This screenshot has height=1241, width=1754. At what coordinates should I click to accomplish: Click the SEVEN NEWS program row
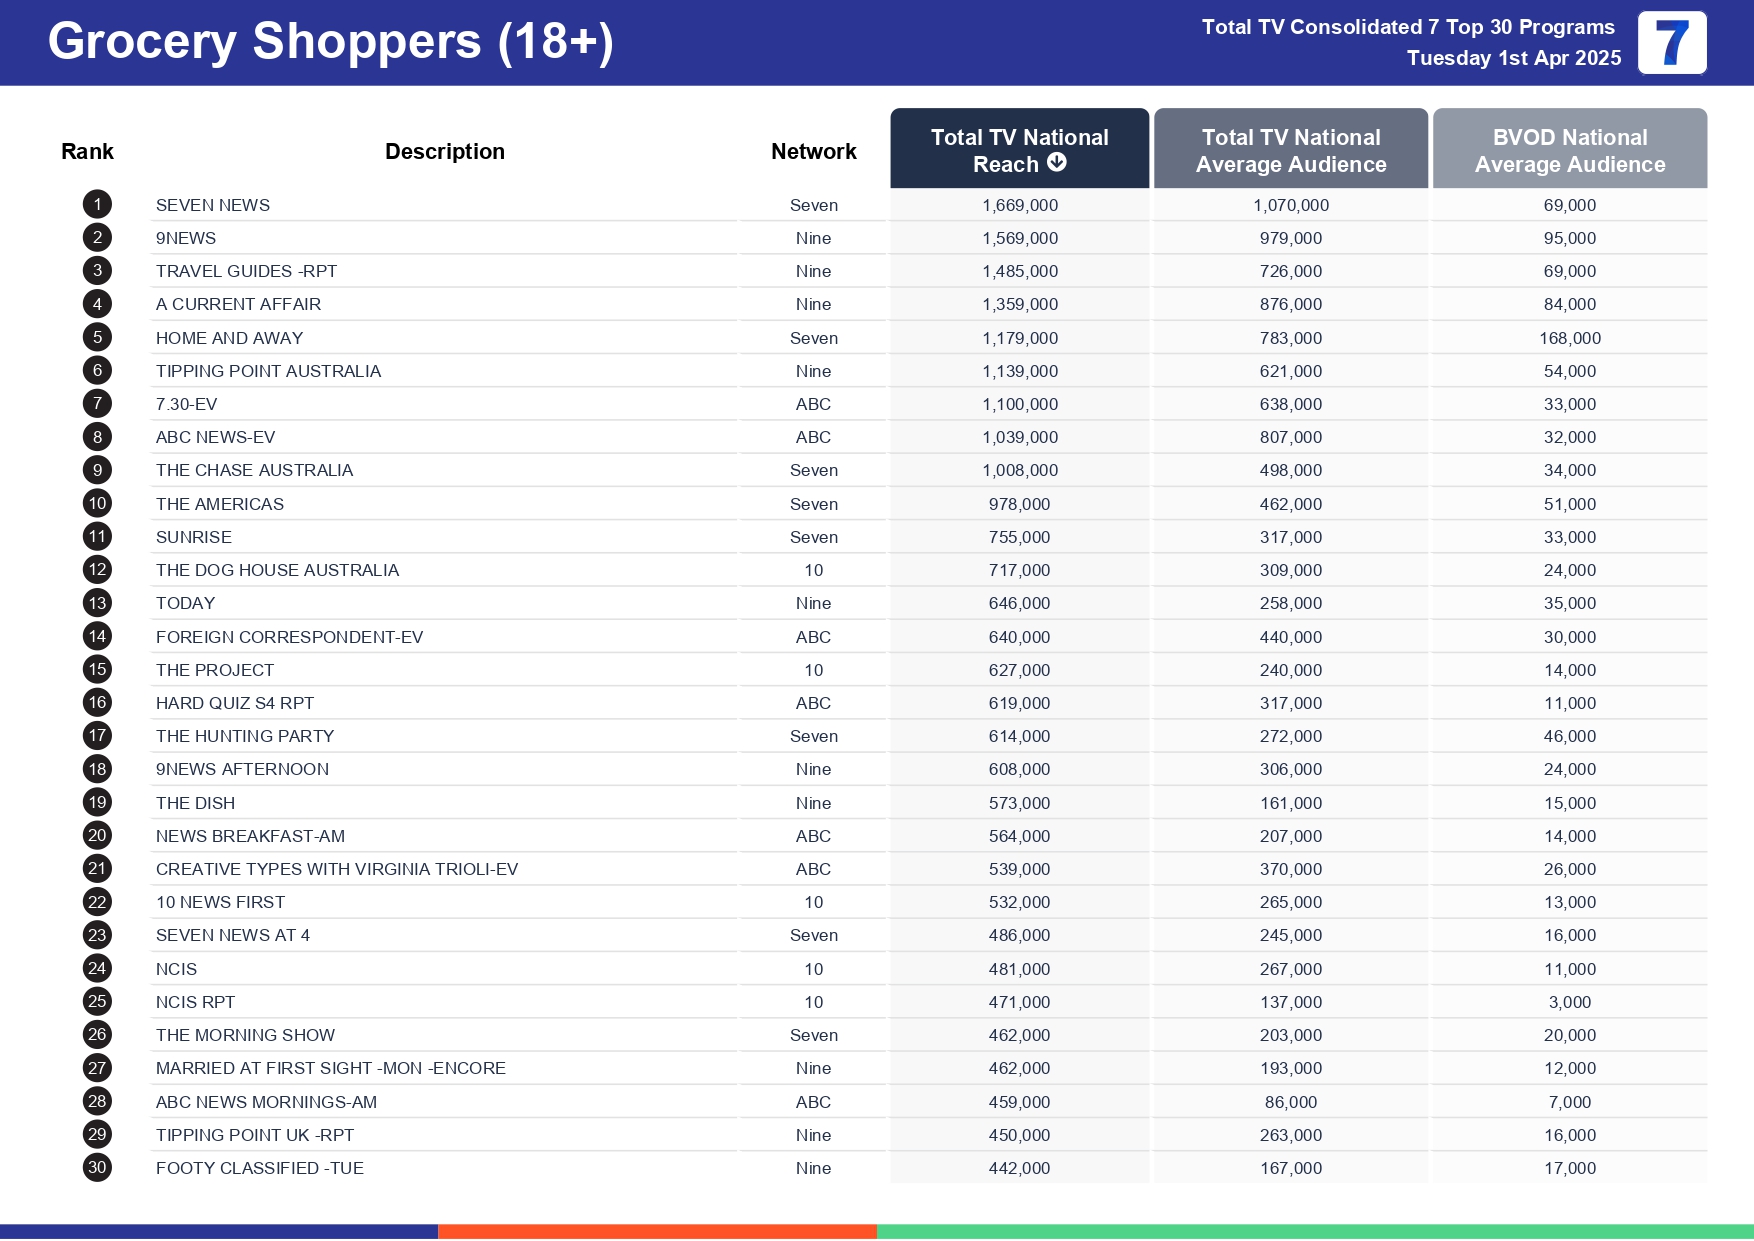pos(213,205)
